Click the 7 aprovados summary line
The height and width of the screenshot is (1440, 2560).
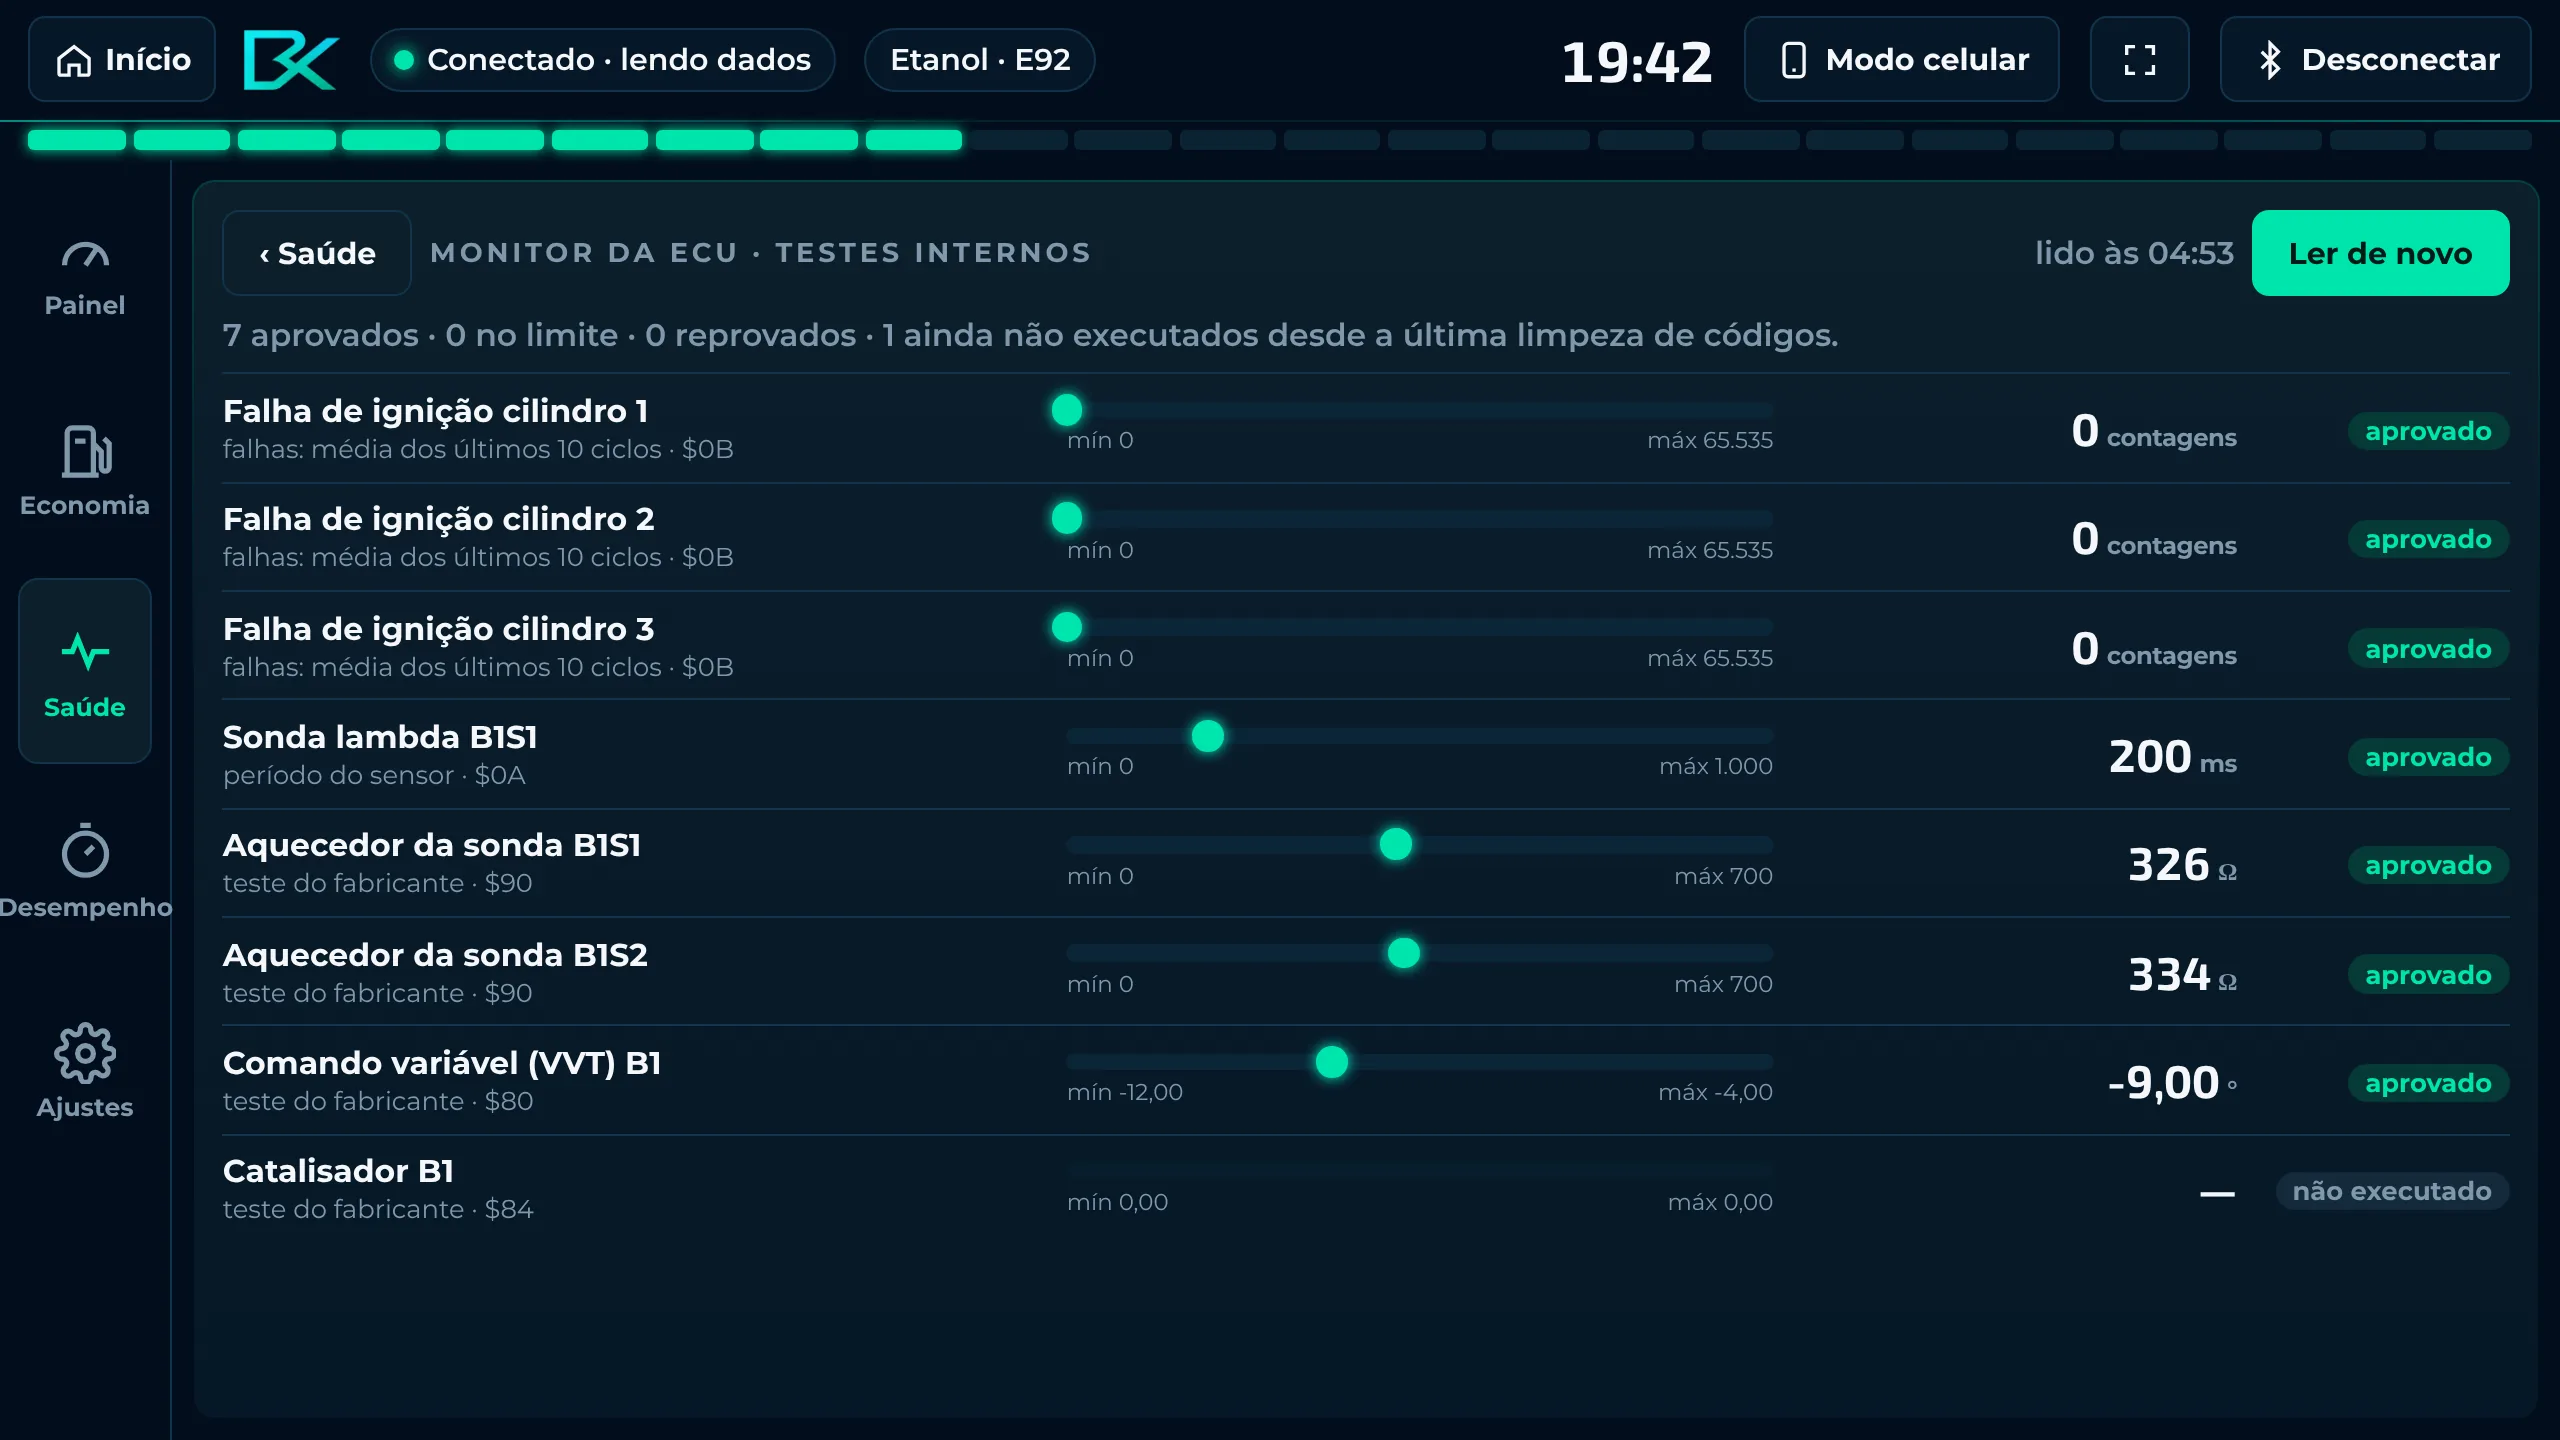(1030, 335)
